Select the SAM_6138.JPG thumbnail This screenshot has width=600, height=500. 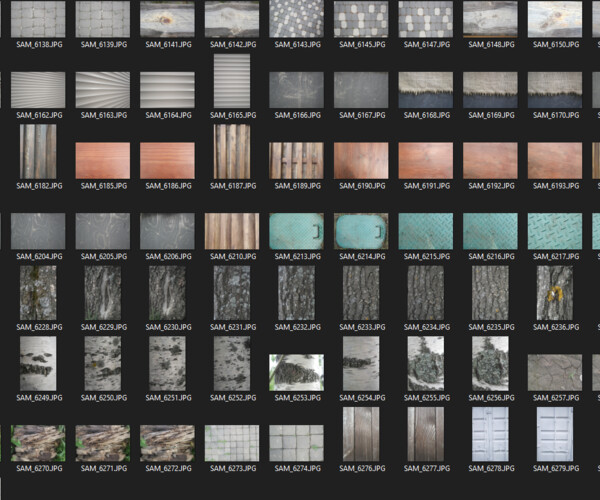pyautogui.click(x=38, y=19)
